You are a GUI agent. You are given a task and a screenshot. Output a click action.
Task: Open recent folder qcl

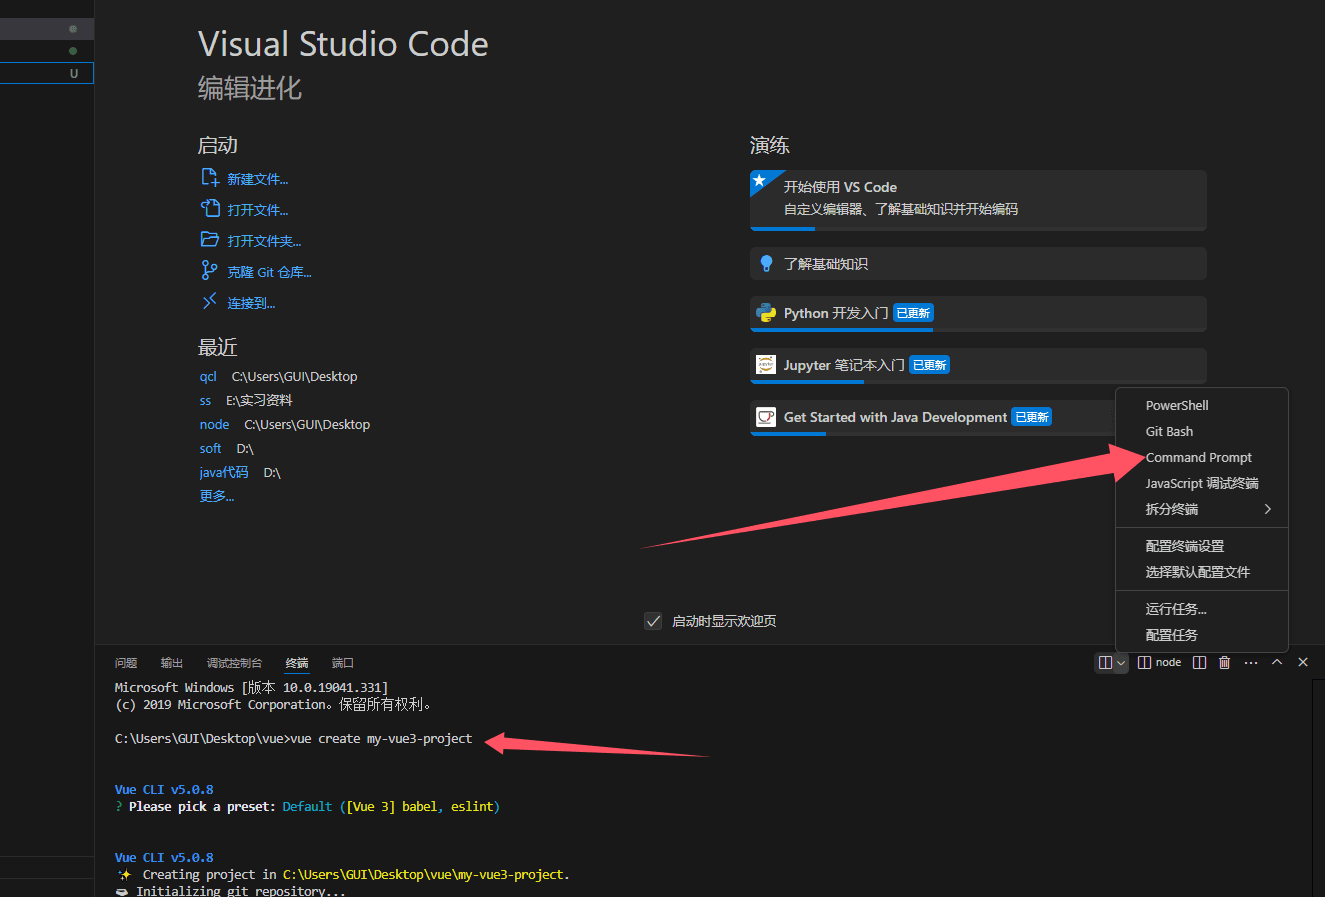click(x=208, y=377)
